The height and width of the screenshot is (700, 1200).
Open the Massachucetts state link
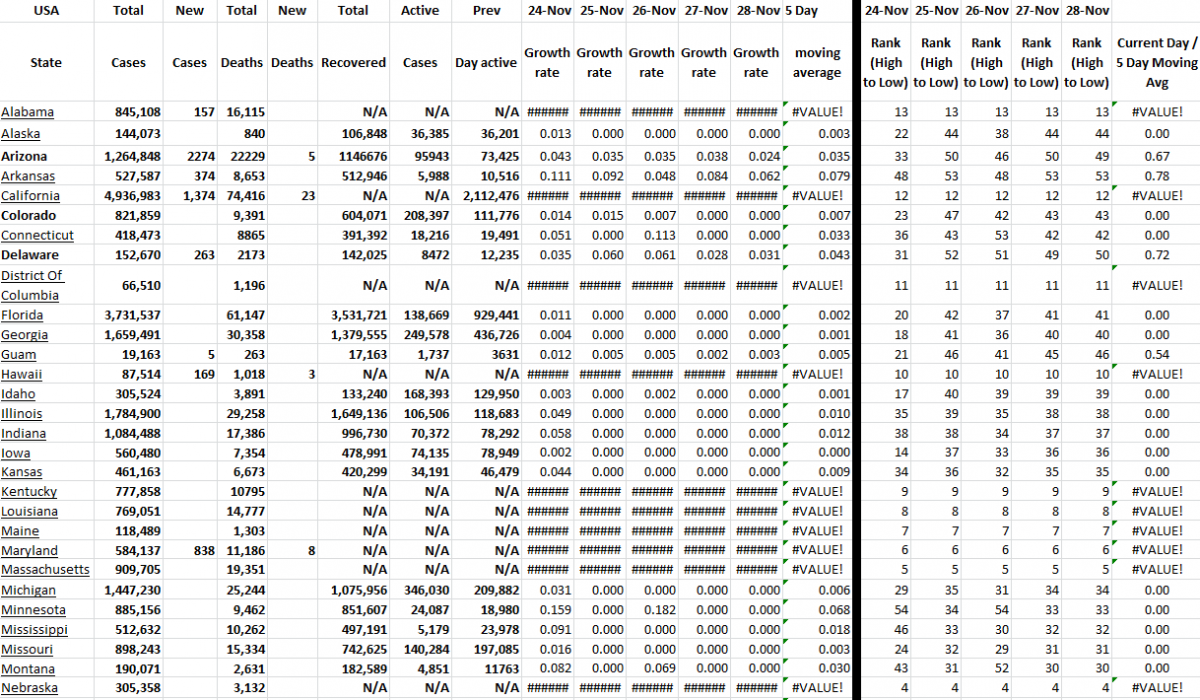(x=40, y=570)
